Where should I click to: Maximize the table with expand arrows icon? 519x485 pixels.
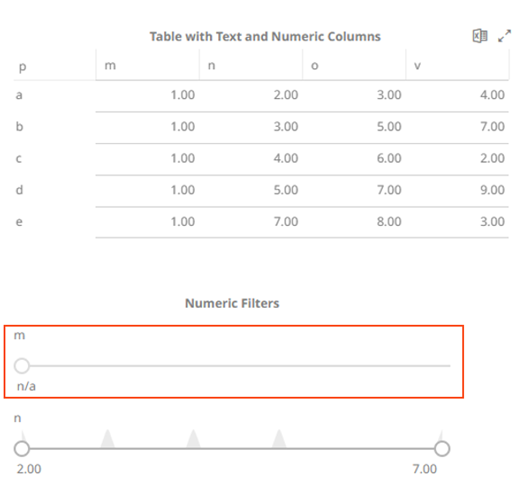504,36
